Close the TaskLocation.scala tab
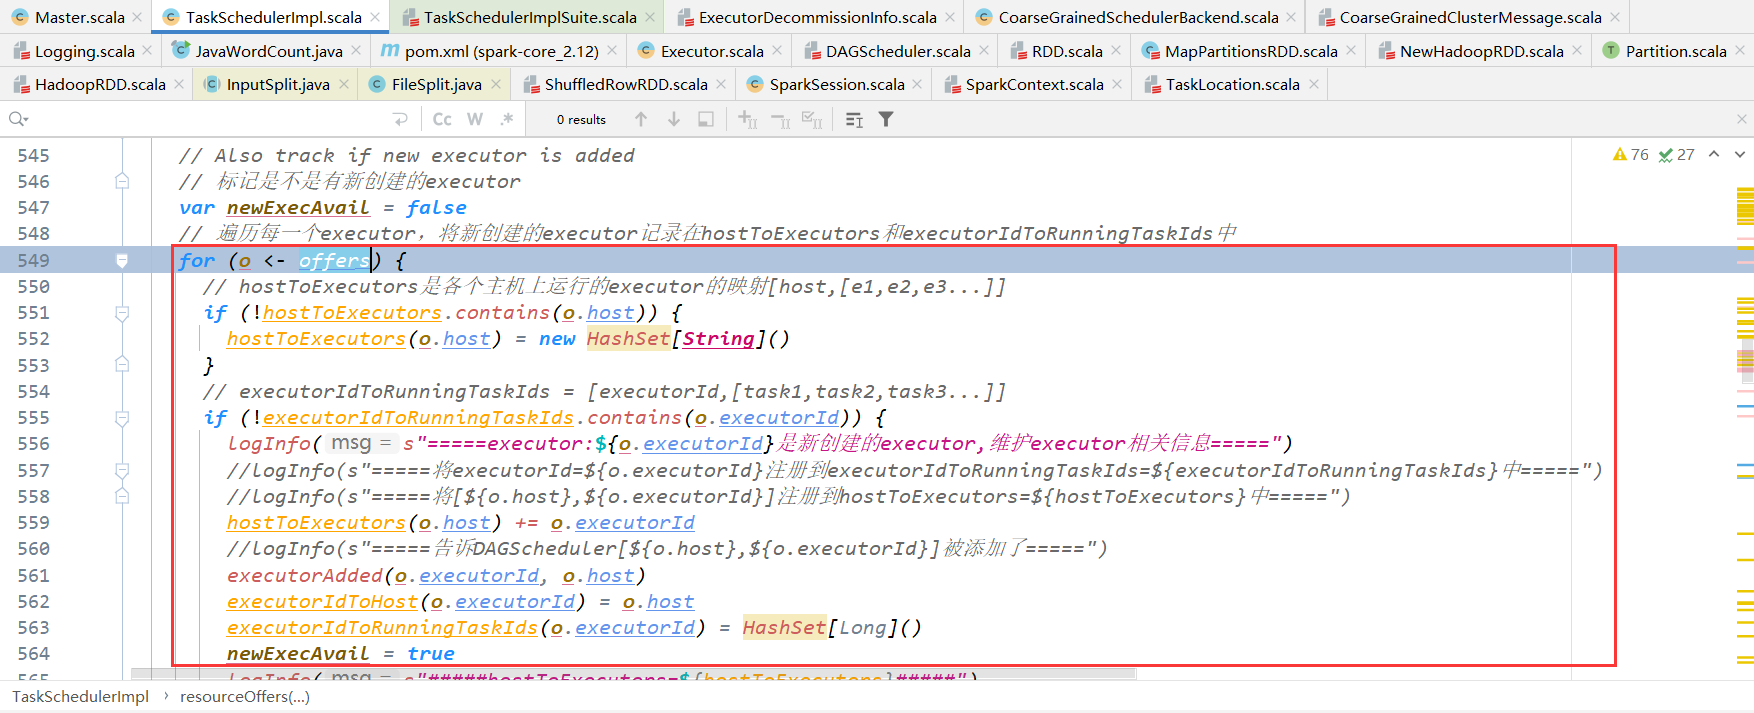The image size is (1754, 713). click(1314, 84)
